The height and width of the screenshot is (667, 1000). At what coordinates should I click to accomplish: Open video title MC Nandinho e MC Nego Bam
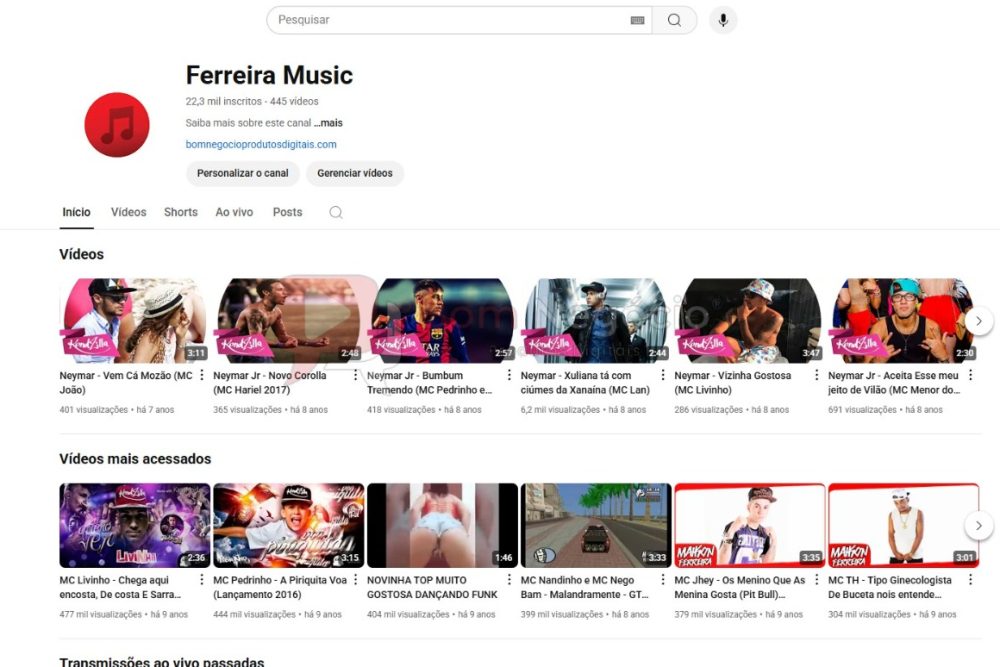pos(584,587)
